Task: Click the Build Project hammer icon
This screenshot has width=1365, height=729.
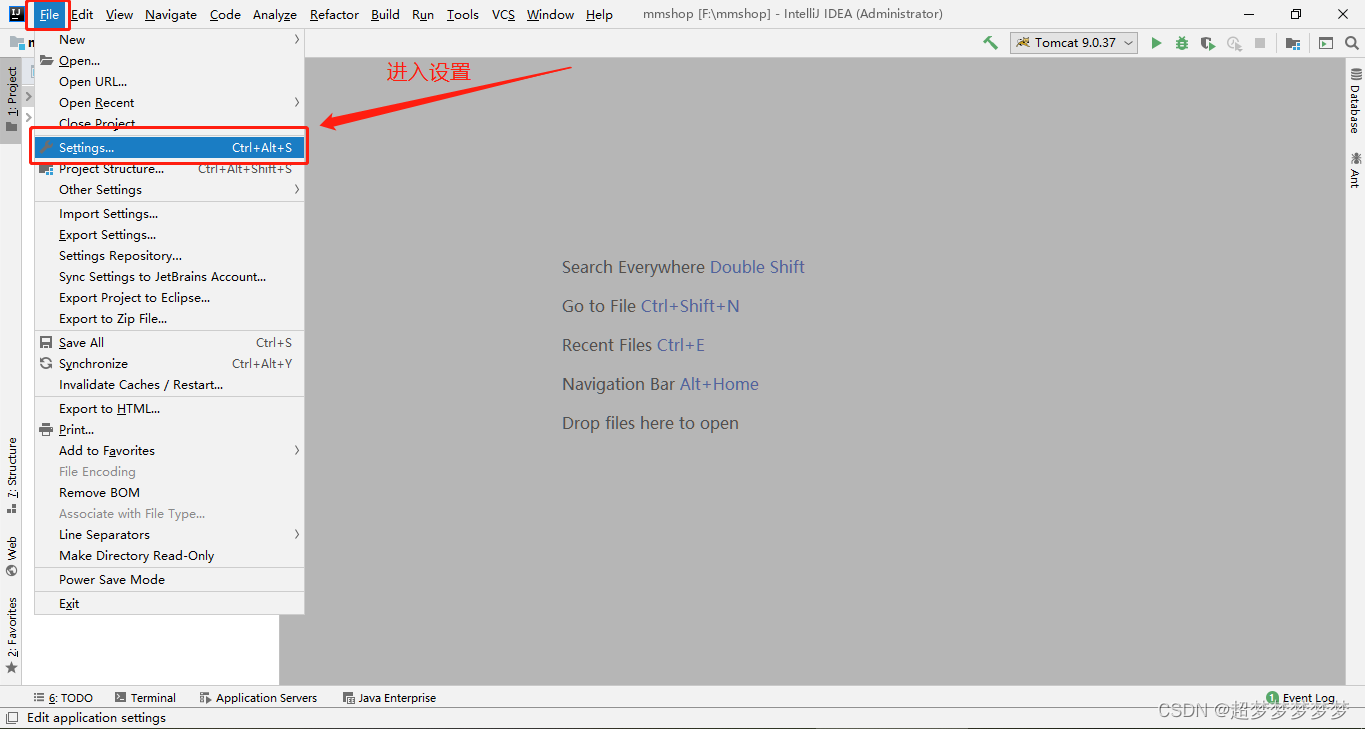Action: click(990, 43)
